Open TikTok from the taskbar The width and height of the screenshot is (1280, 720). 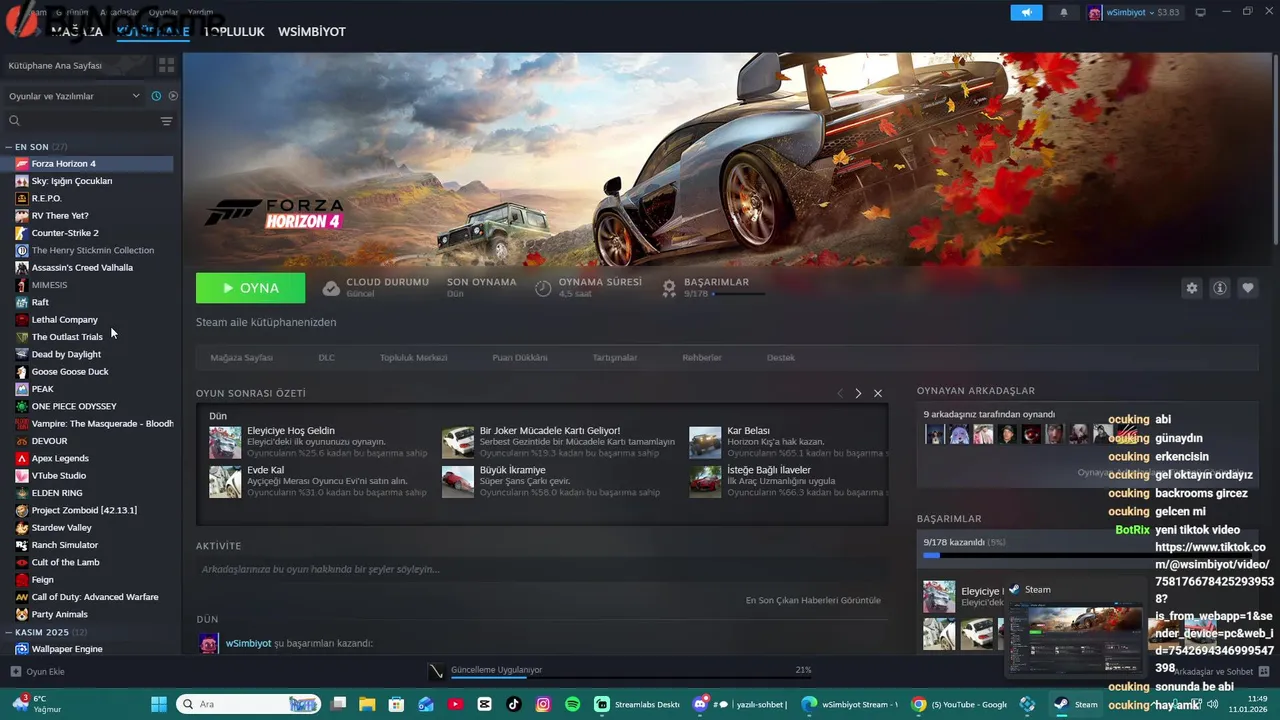pyautogui.click(x=514, y=704)
